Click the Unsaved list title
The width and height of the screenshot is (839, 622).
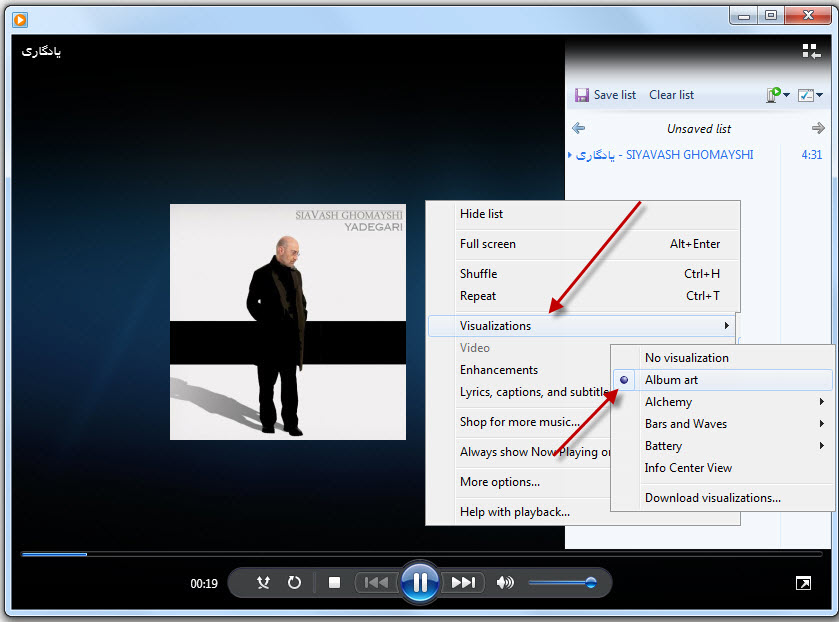699,128
